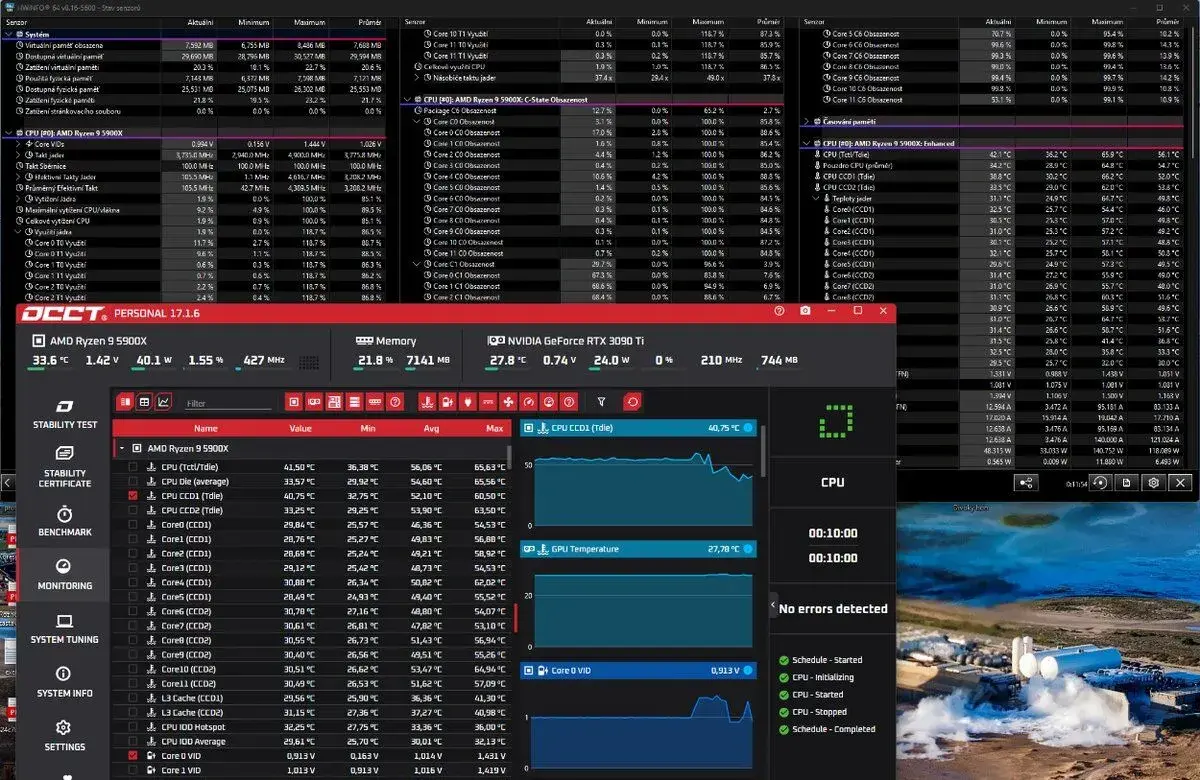Collapse the AMD Ryzen 9 5900X group in OCCT
This screenshot has width=1200, height=780.
click(x=122, y=449)
